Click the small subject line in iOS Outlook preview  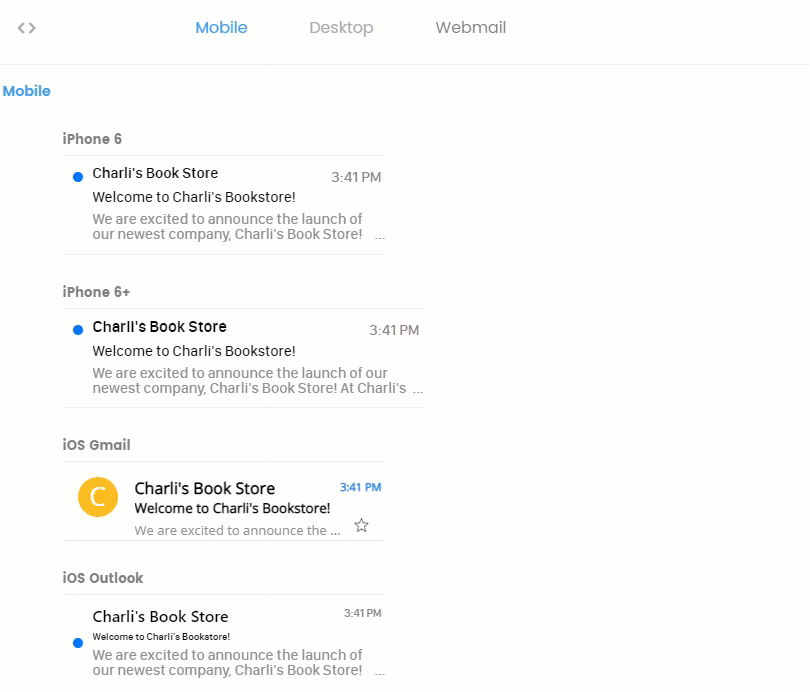coord(161,637)
